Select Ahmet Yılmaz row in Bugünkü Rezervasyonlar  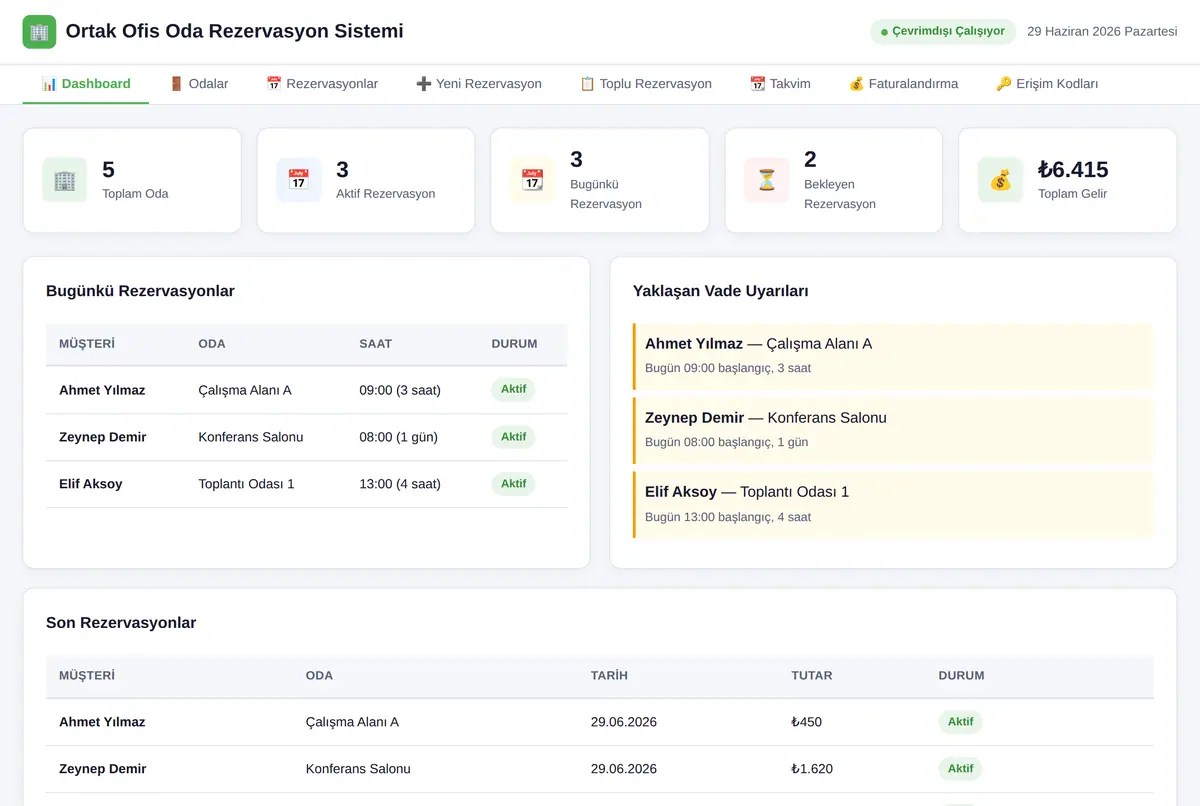click(x=306, y=390)
